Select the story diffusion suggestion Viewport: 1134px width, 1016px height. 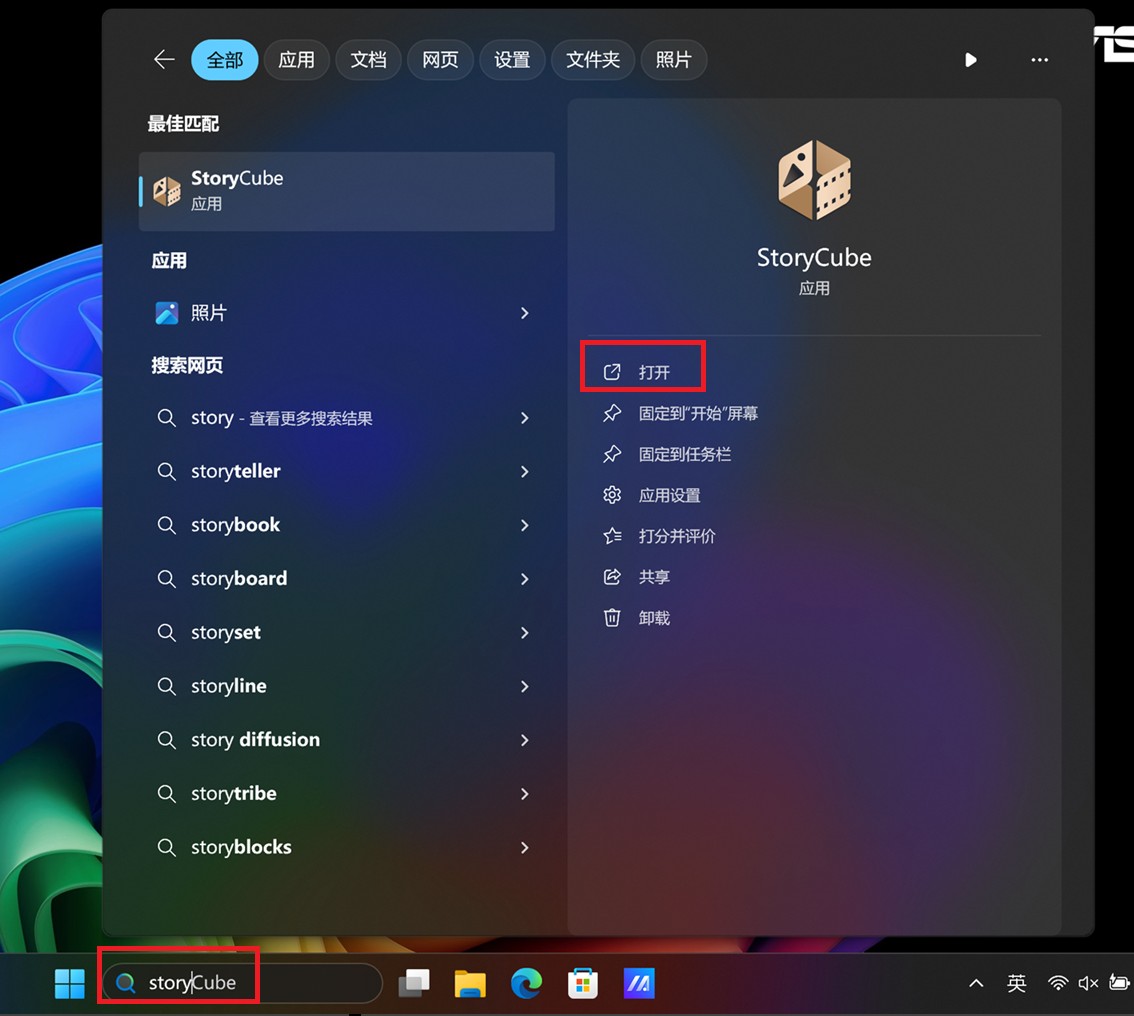(346, 740)
